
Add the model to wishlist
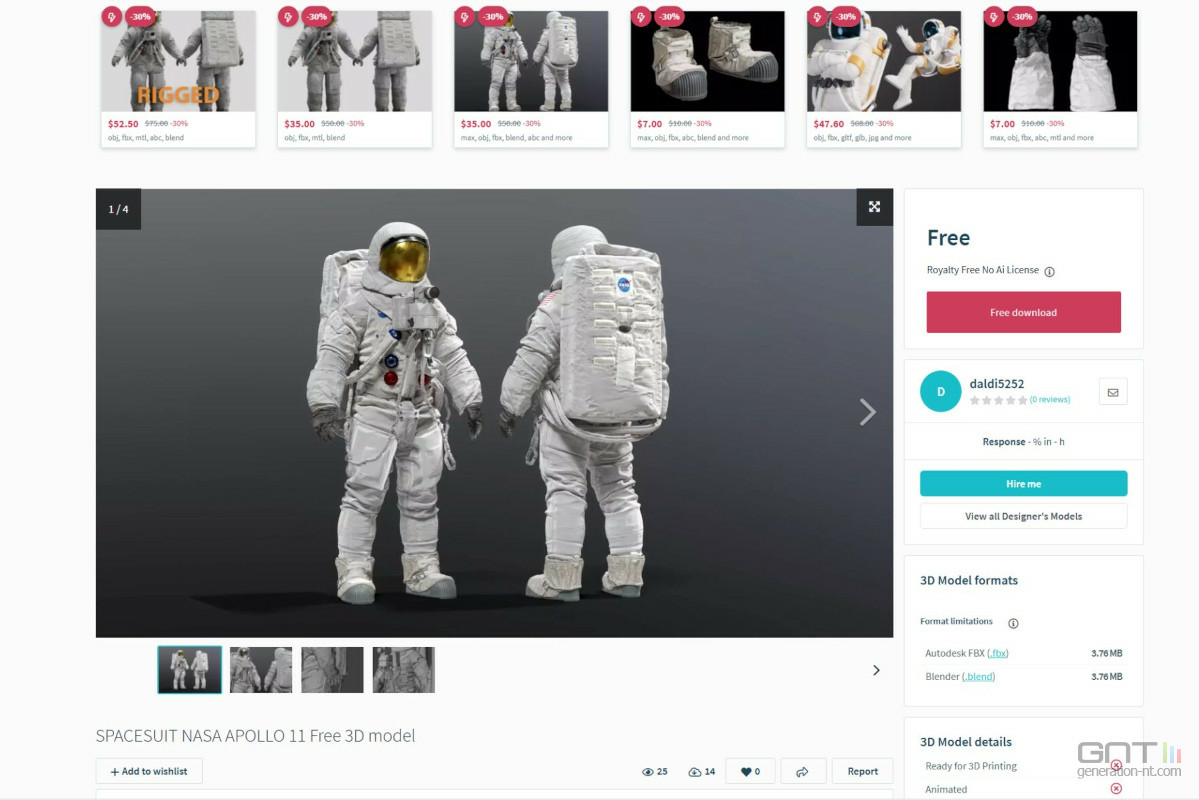coord(149,771)
